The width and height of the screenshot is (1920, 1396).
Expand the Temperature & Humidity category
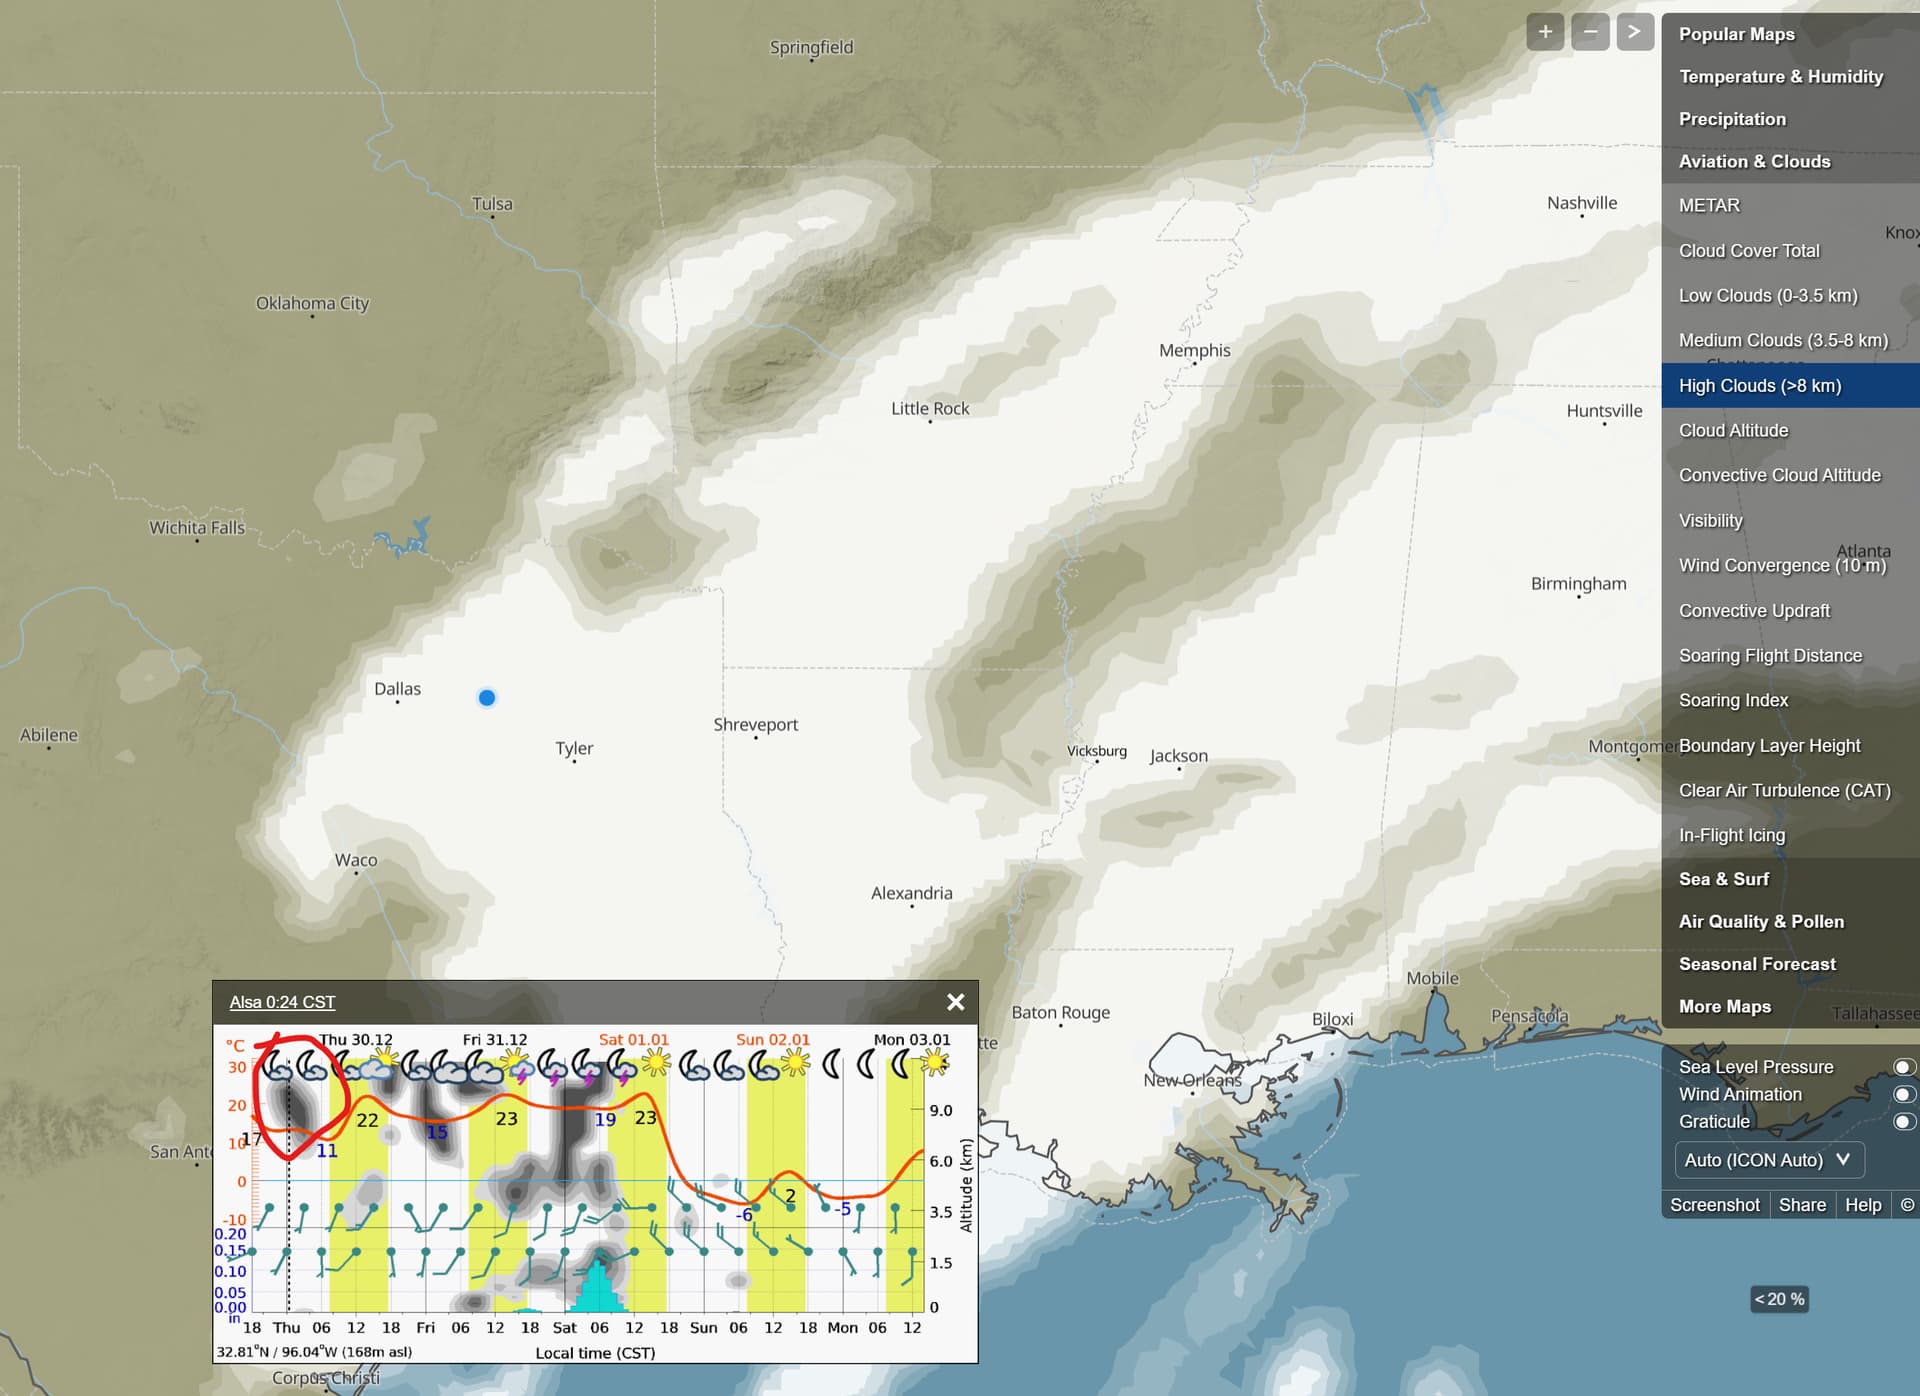click(x=1780, y=77)
